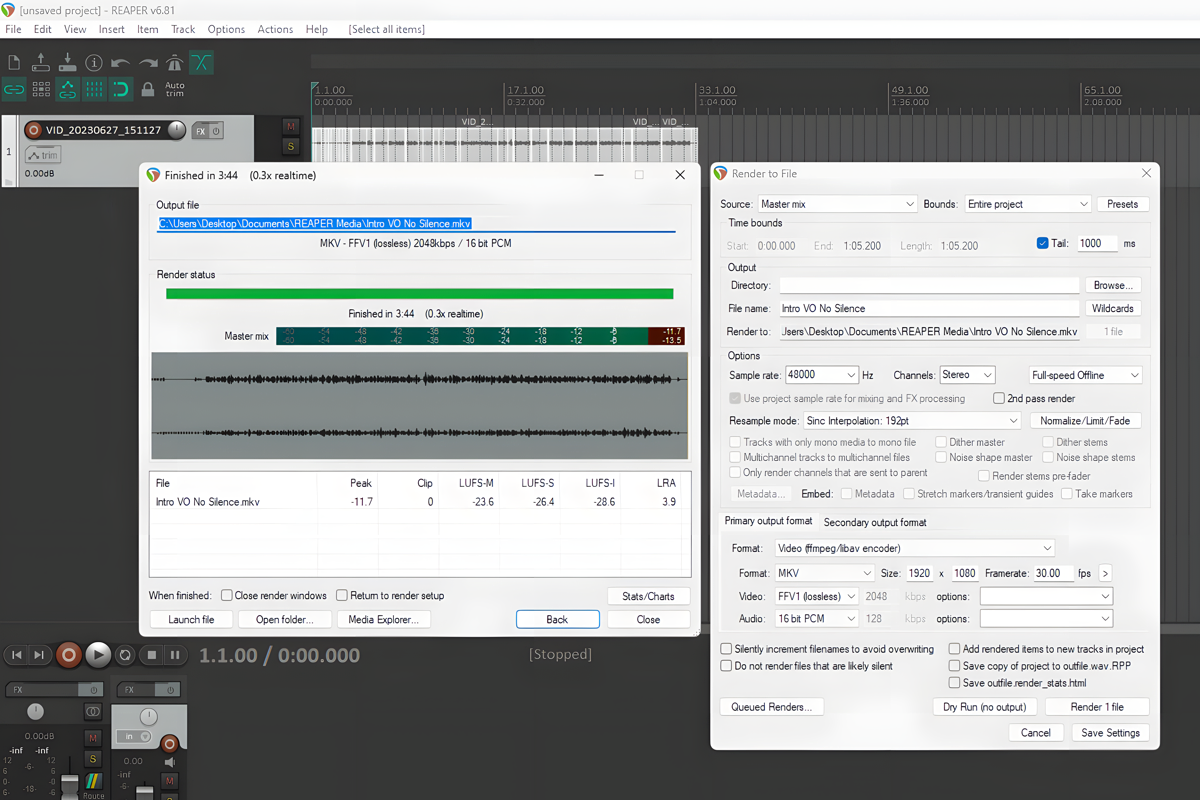Toggle the repeat loop transport button
Screen dimensions: 1200x800
[x=125, y=655]
